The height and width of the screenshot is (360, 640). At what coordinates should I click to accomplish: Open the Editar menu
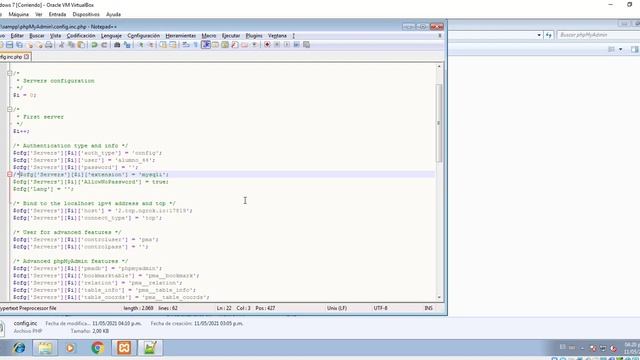tap(17, 36)
